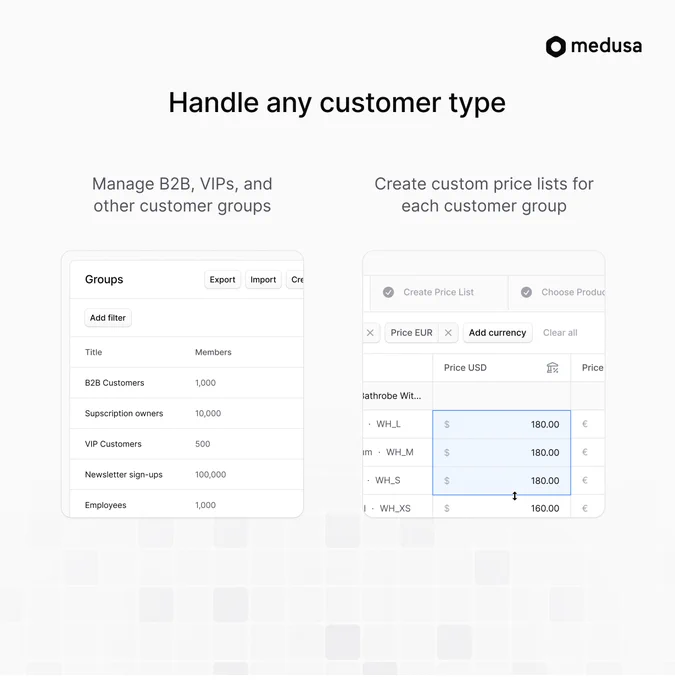Click the dollar symbol in the WH_XS row
Viewport: 675px width, 680px height.
pos(447,508)
